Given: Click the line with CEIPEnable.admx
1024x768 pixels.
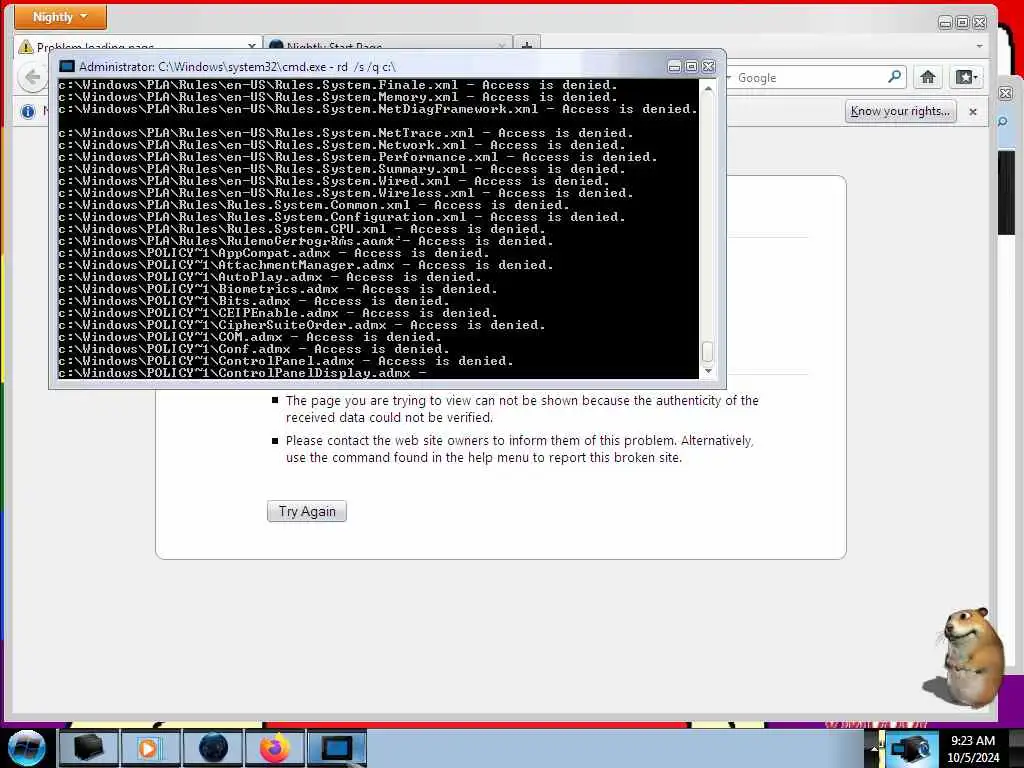Looking at the screenshot, I should point(278,313).
